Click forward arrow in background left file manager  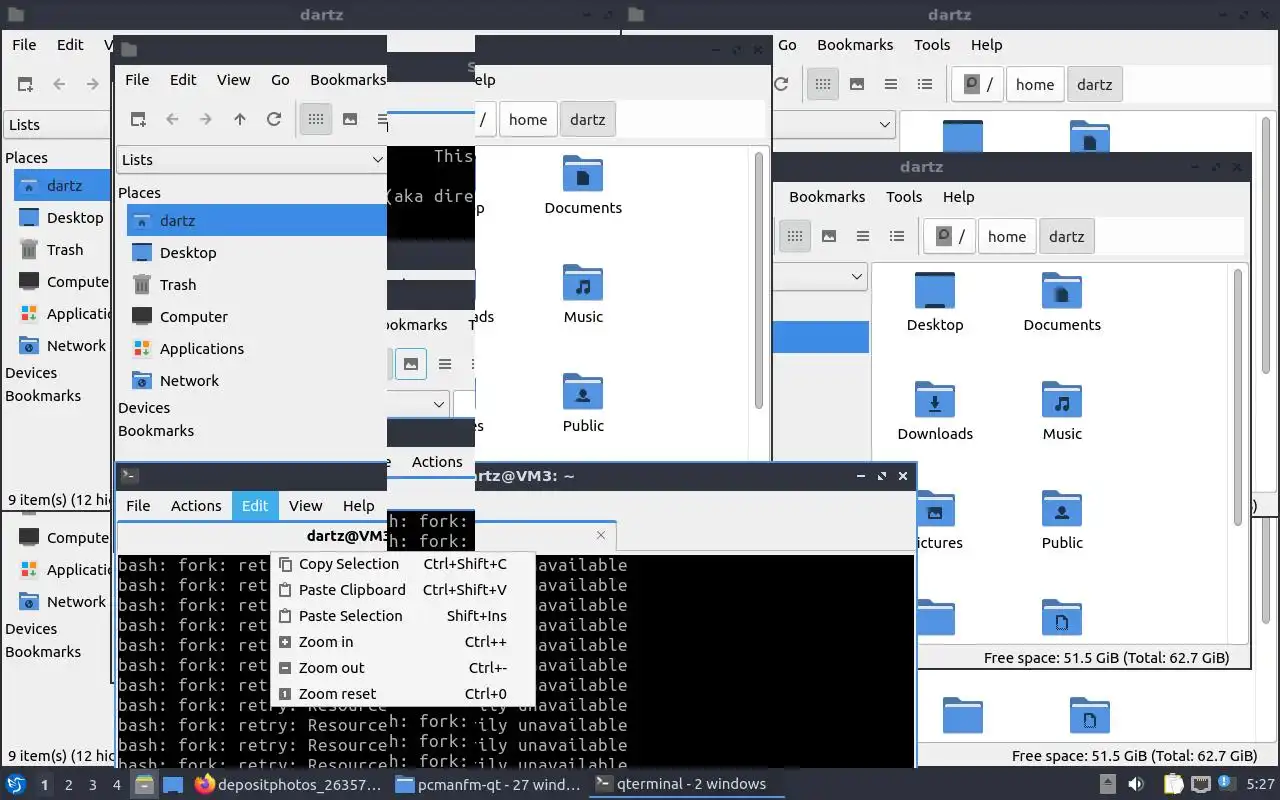(x=93, y=84)
